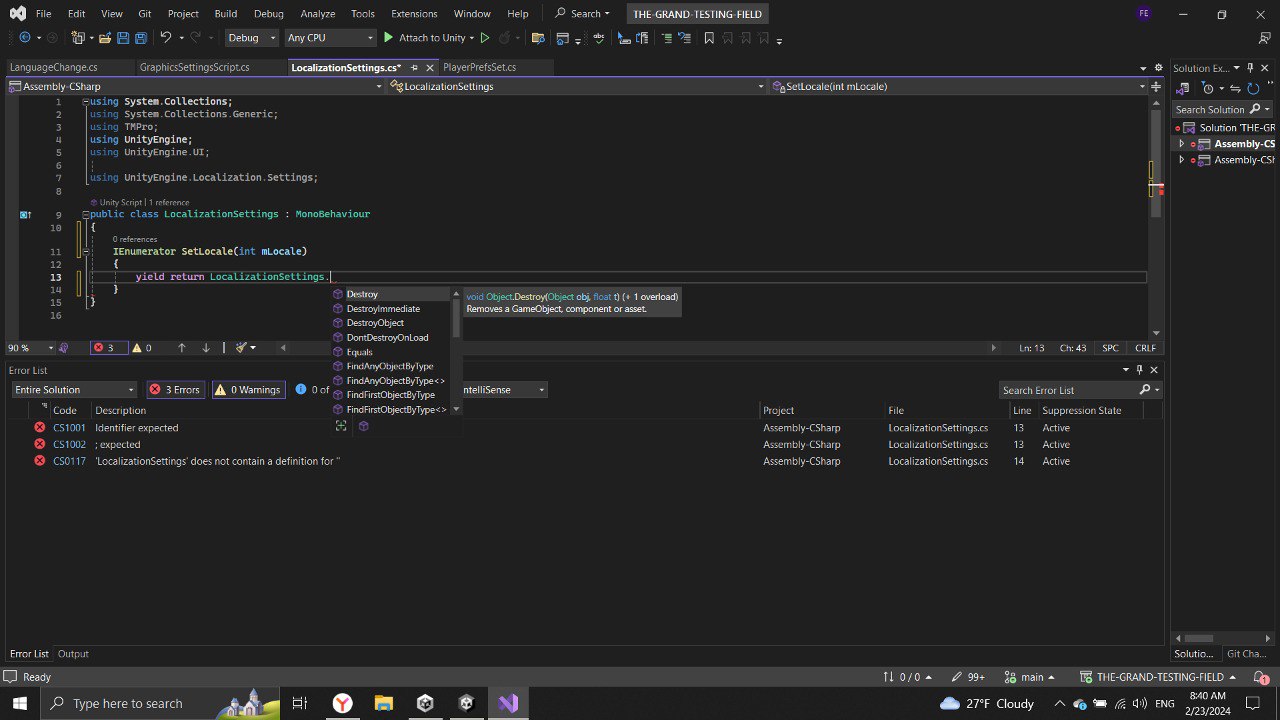The height and width of the screenshot is (720, 1280).
Task: Toggle the 3 Errors filter
Action: [175, 389]
